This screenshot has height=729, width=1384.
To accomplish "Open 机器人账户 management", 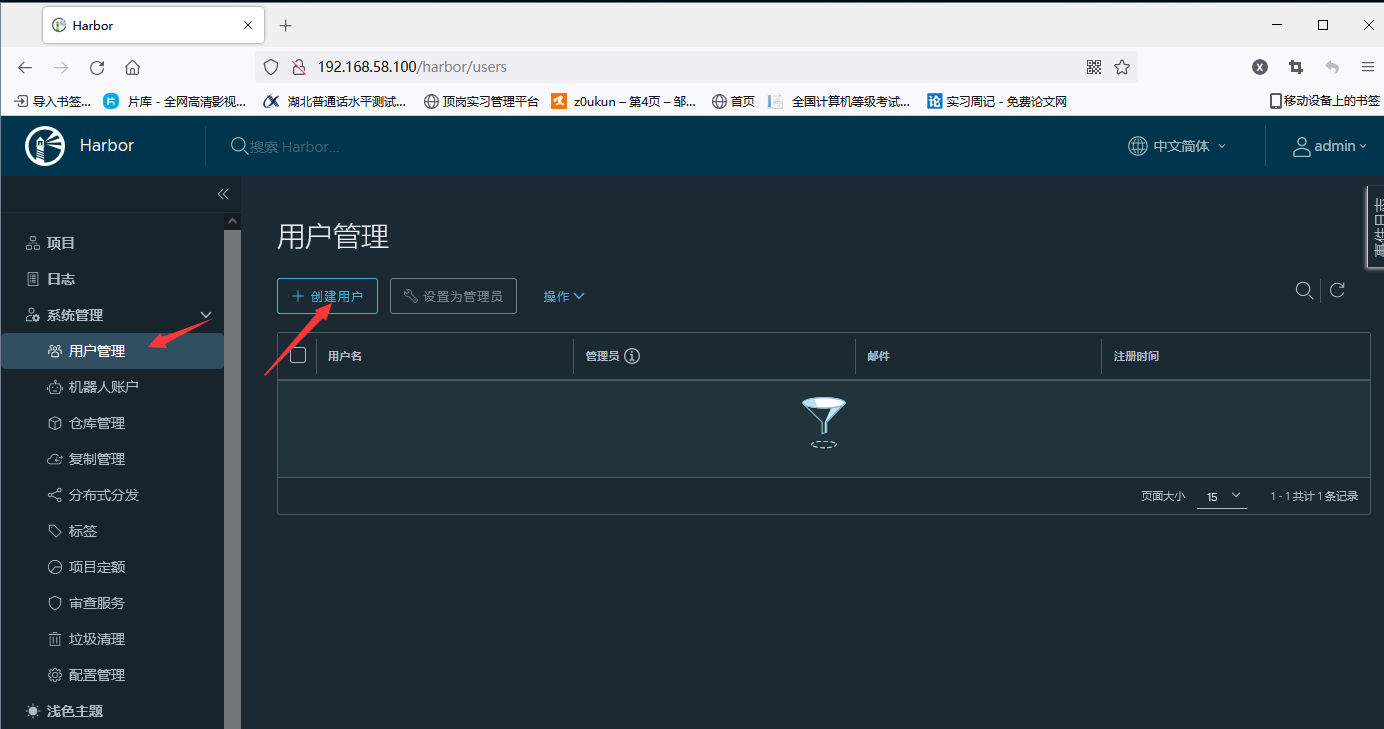I will click(95, 386).
